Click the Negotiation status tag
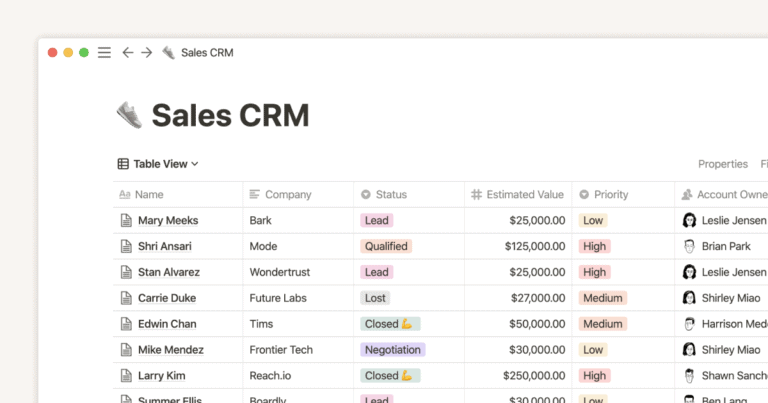Viewport: 768px width, 403px height. [393, 350]
